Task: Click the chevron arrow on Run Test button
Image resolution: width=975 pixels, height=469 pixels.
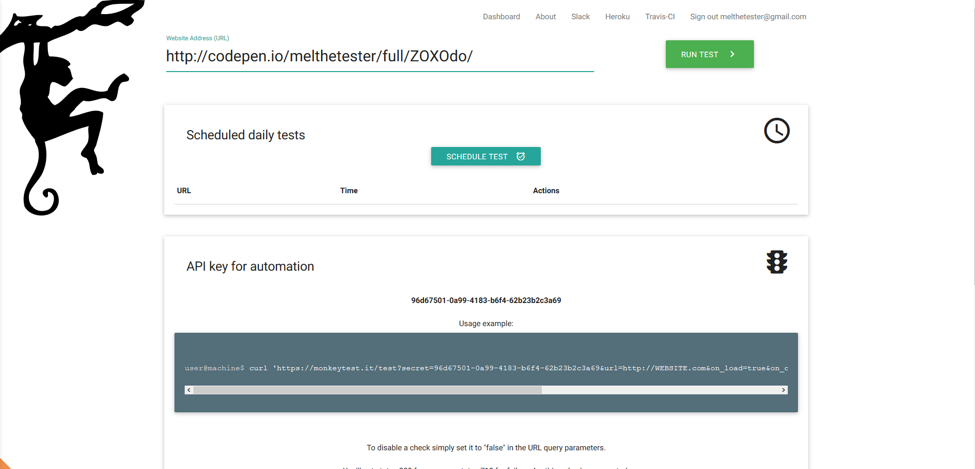Action: (x=732, y=54)
